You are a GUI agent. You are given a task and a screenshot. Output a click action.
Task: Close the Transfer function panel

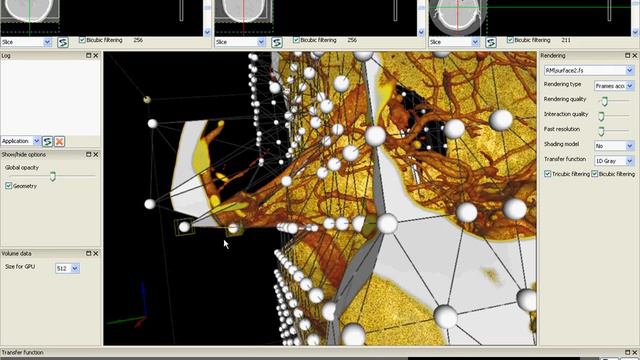[x=635, y=352]
